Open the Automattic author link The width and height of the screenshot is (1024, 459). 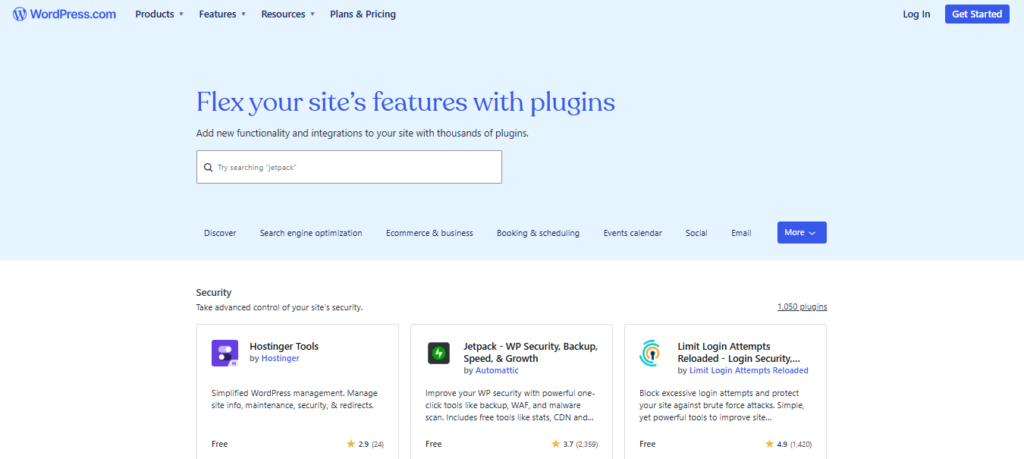(495, 370)
